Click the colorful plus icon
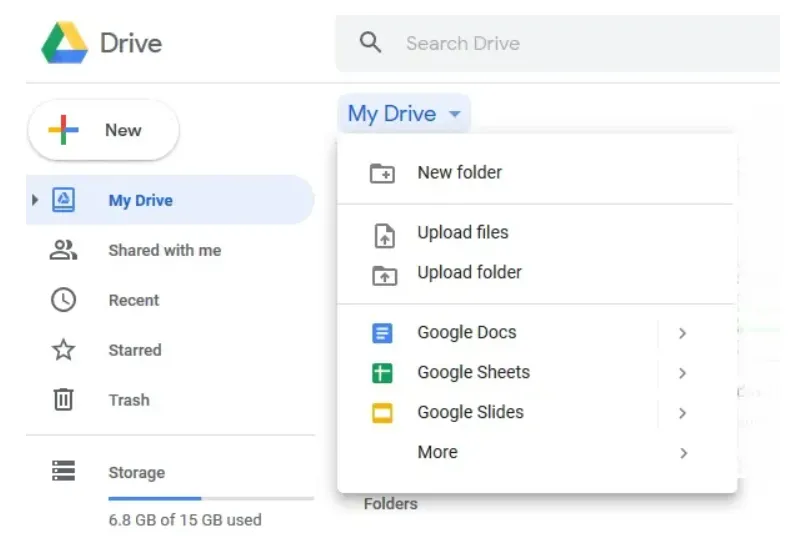802x540 pixels. 63,130
